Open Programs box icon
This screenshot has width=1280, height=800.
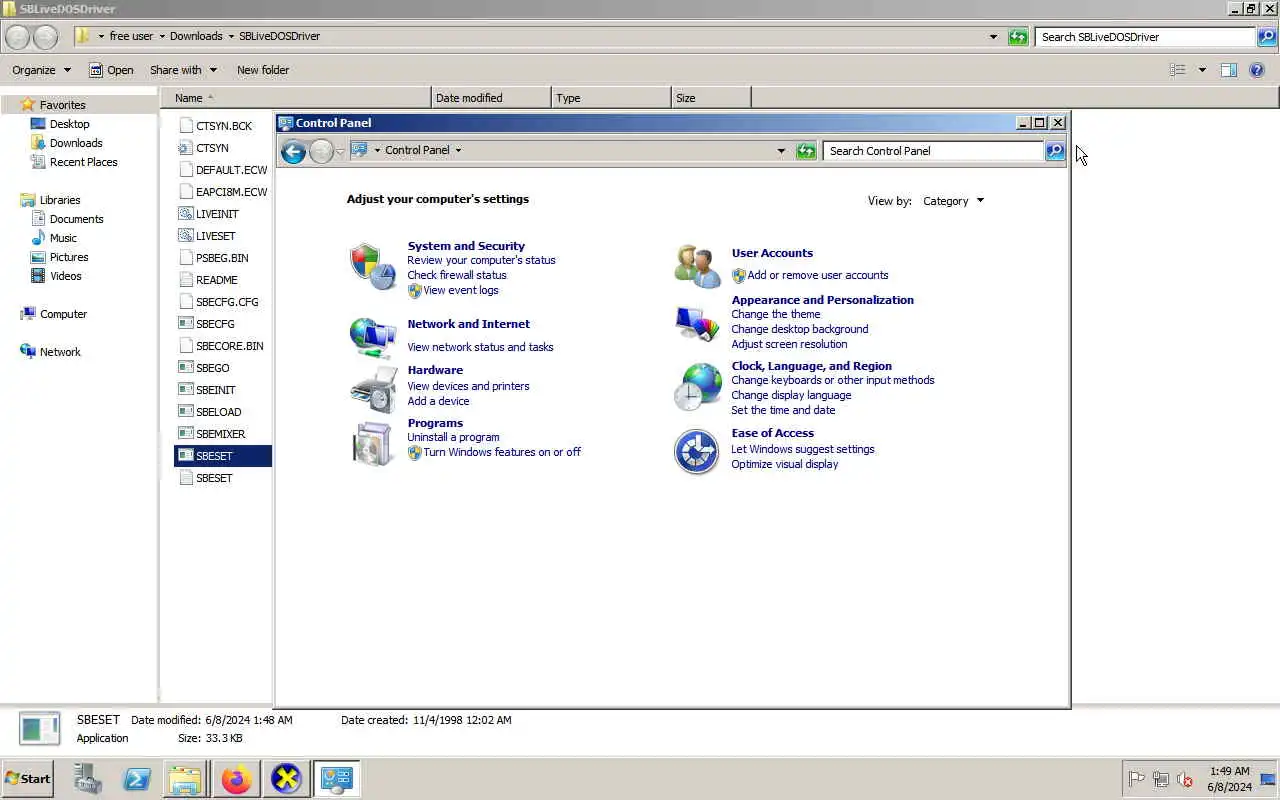372,443
